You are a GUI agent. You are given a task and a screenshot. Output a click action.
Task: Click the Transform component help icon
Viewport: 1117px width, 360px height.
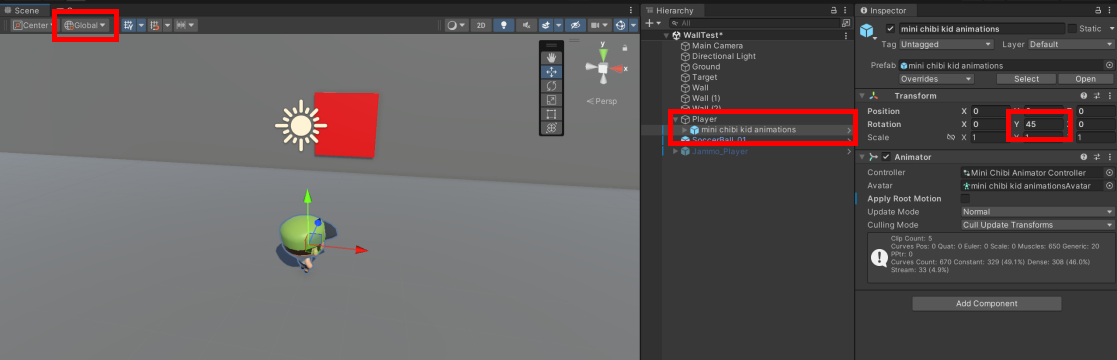1084,96
